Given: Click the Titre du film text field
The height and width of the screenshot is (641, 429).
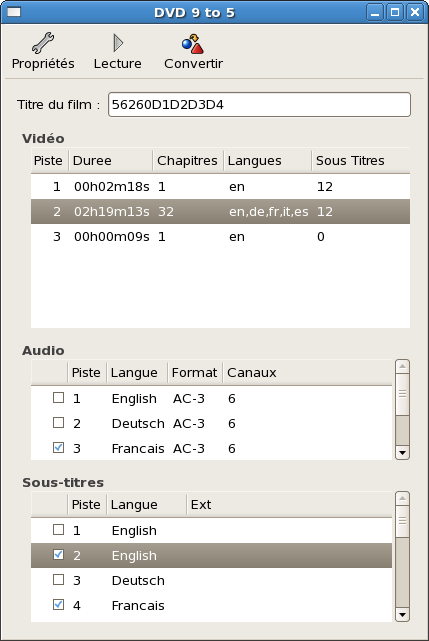Looking at the screenshot, I should (x=259, y=105).
